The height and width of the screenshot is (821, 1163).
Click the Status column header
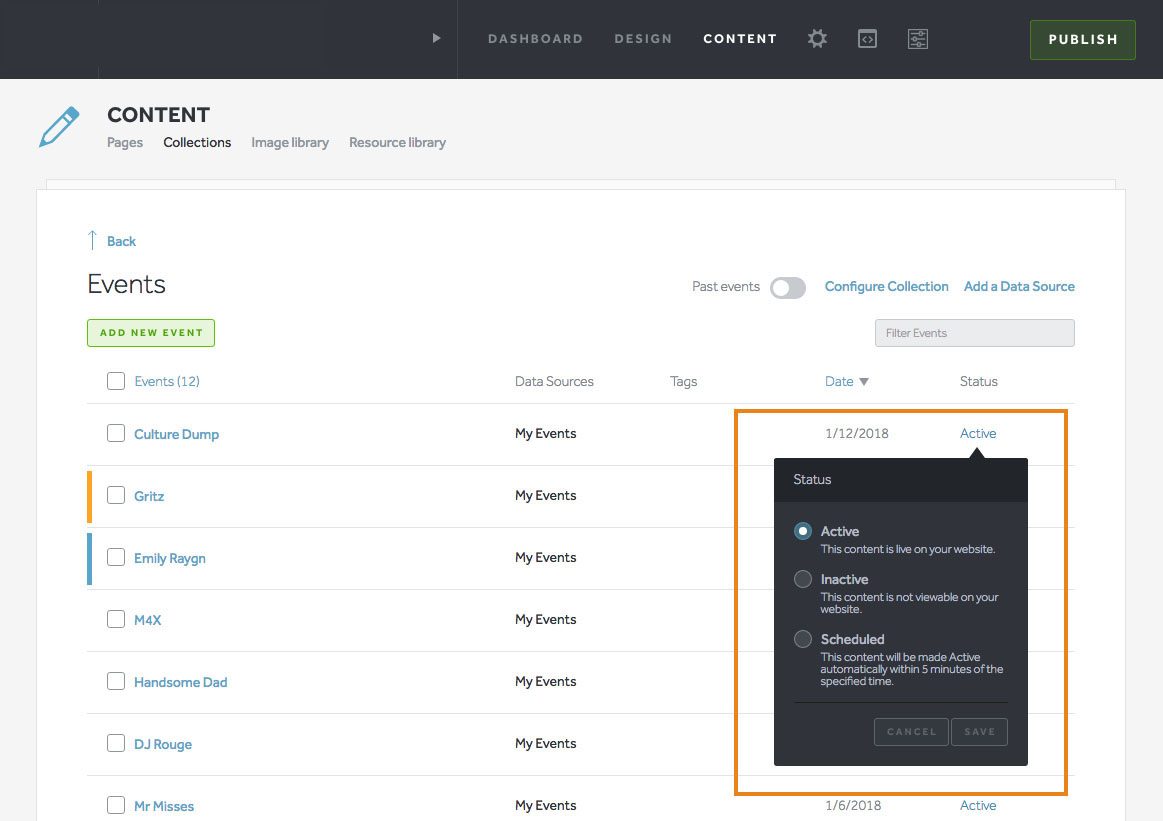click(x=978, y=381)
